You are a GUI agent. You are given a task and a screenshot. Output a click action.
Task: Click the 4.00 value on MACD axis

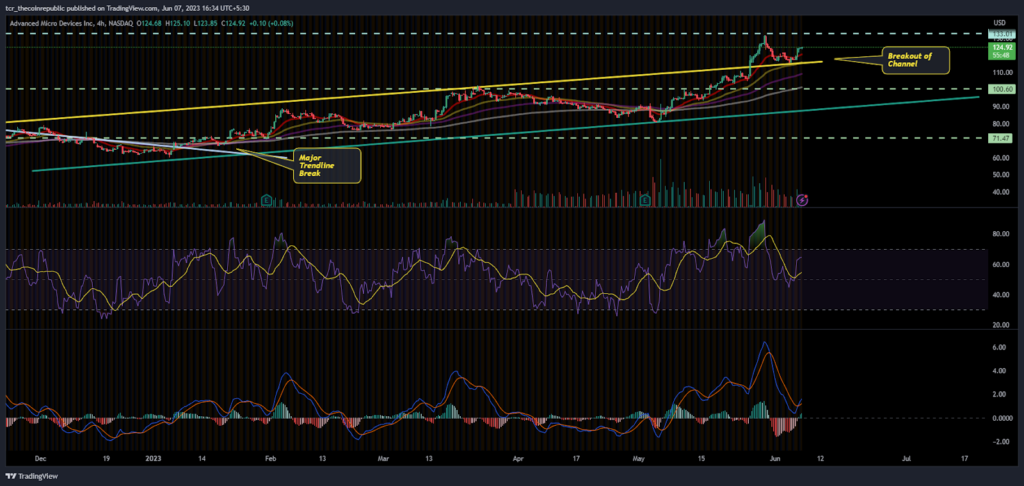click(1001, 371)
